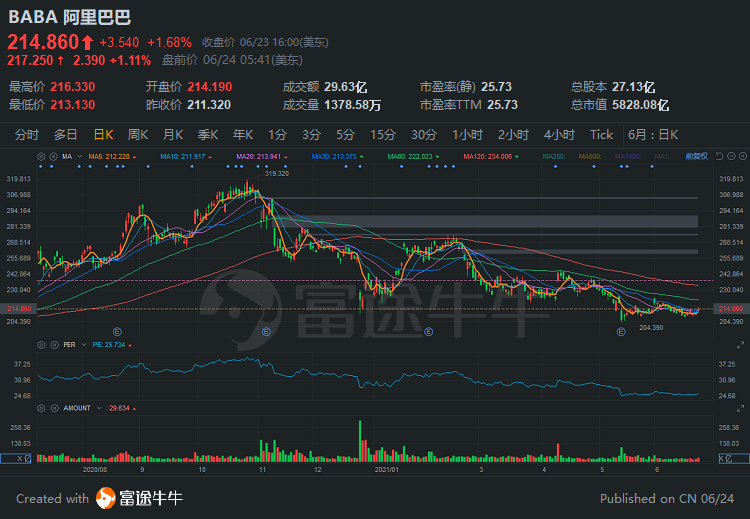Zoom out chart with the minus icon
The width and height of the screenshot is (750, 519).
[x=731, y=156]
